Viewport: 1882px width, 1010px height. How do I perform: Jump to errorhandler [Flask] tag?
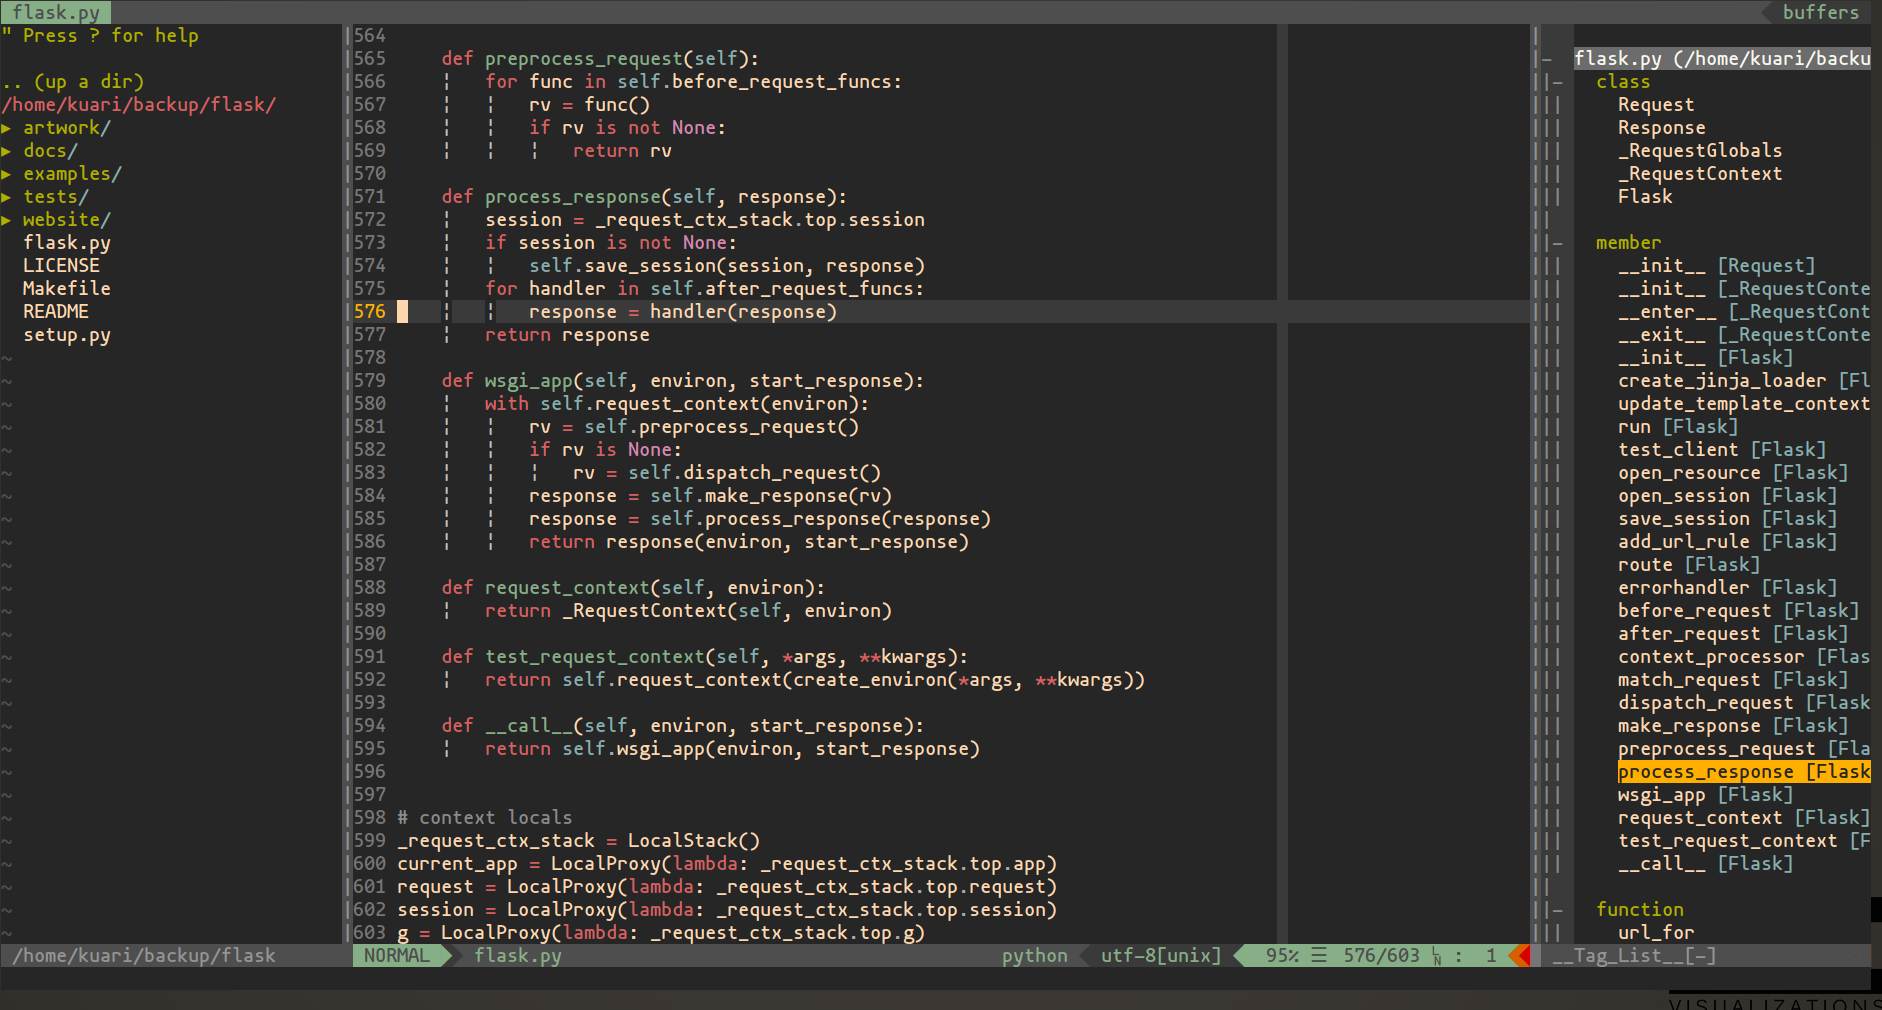(1728, 588)
